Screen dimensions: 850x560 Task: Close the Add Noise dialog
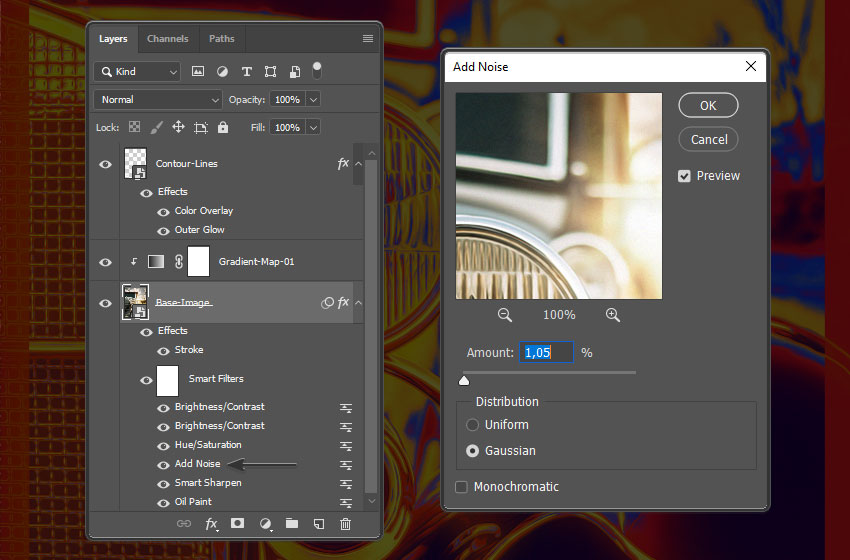(751, 66)
